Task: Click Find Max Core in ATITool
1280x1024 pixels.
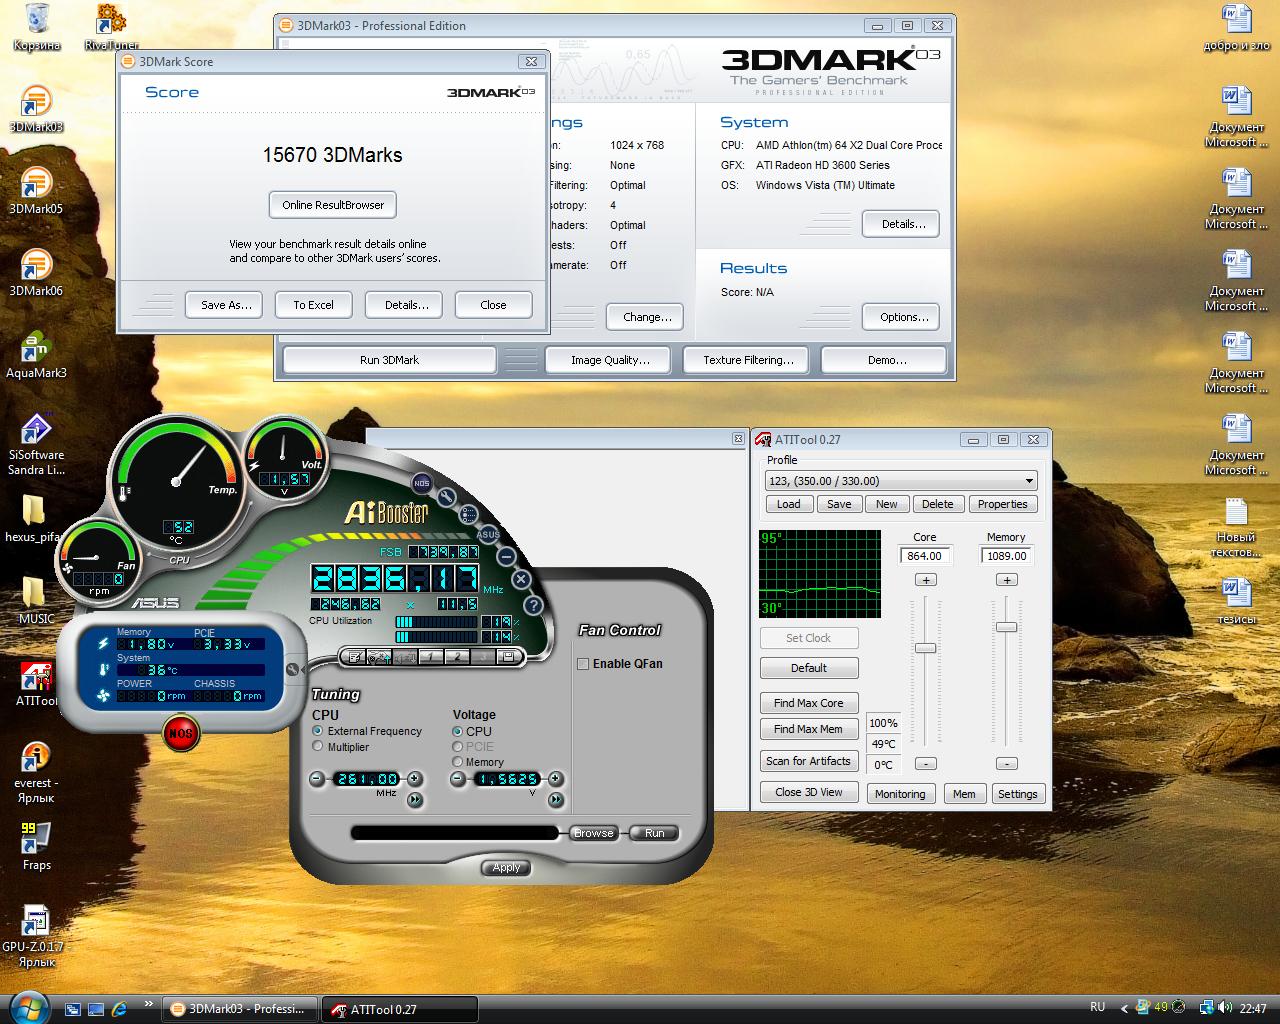Action: click(809, 703)
